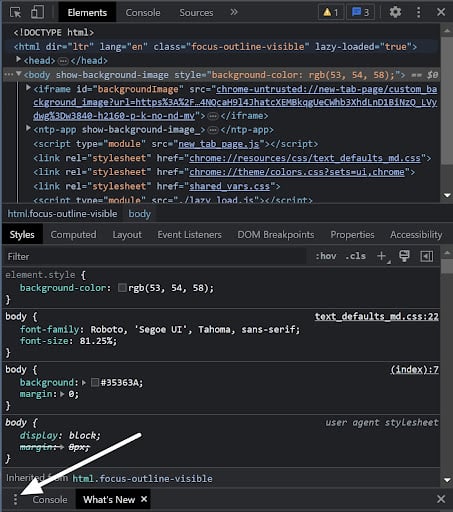Switch to the Elements tab

tap(87, 13)
